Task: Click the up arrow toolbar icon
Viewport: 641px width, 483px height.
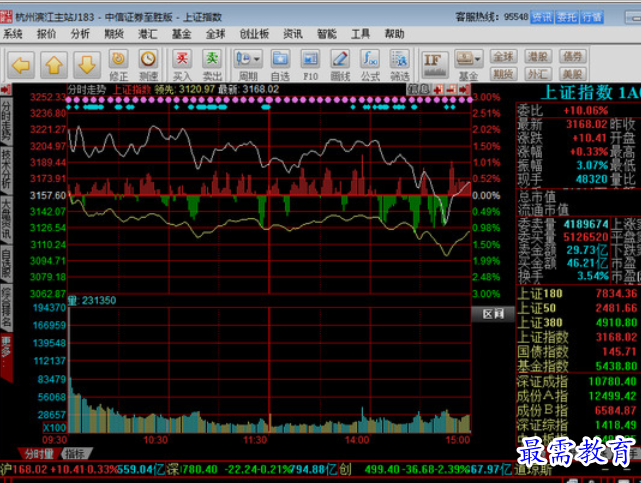Action: 54,65
